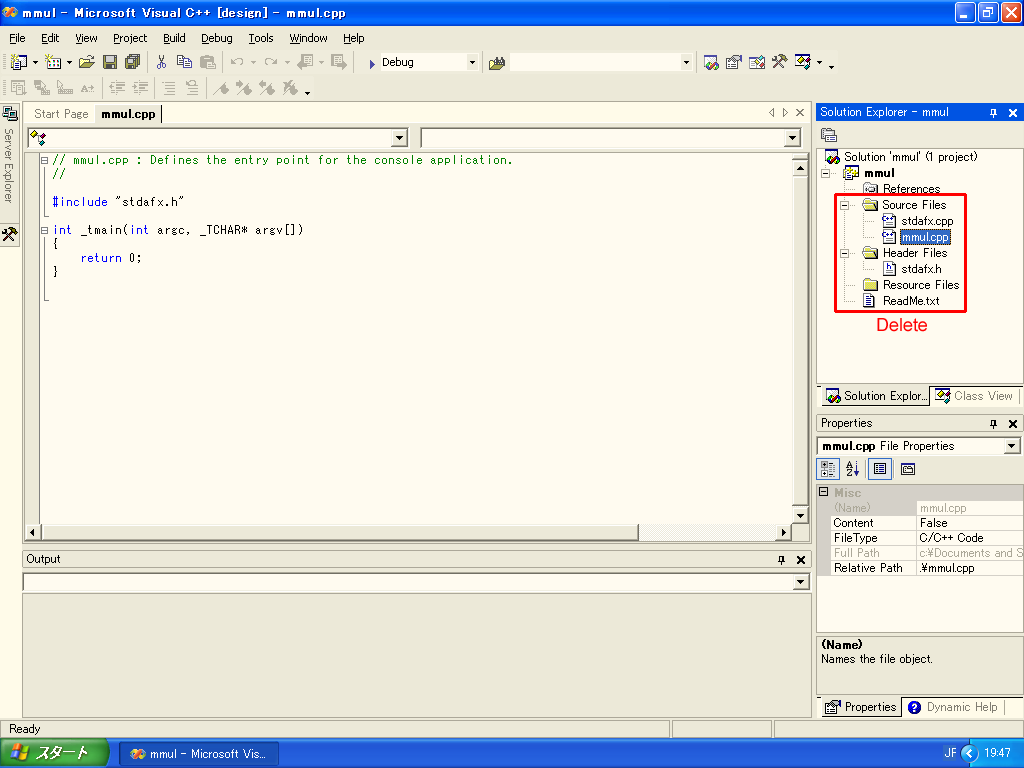1024x768 pixels.
Task: Save the current file with the floppy icon
Action: click(x=110, y=63)
